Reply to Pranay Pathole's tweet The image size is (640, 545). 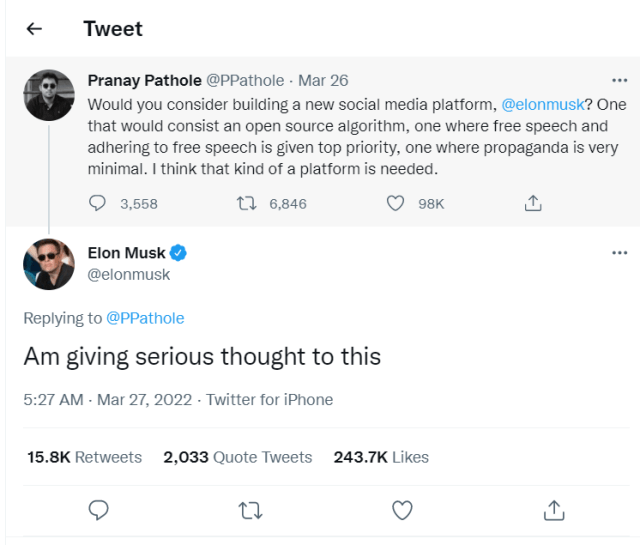coord(97,203)
